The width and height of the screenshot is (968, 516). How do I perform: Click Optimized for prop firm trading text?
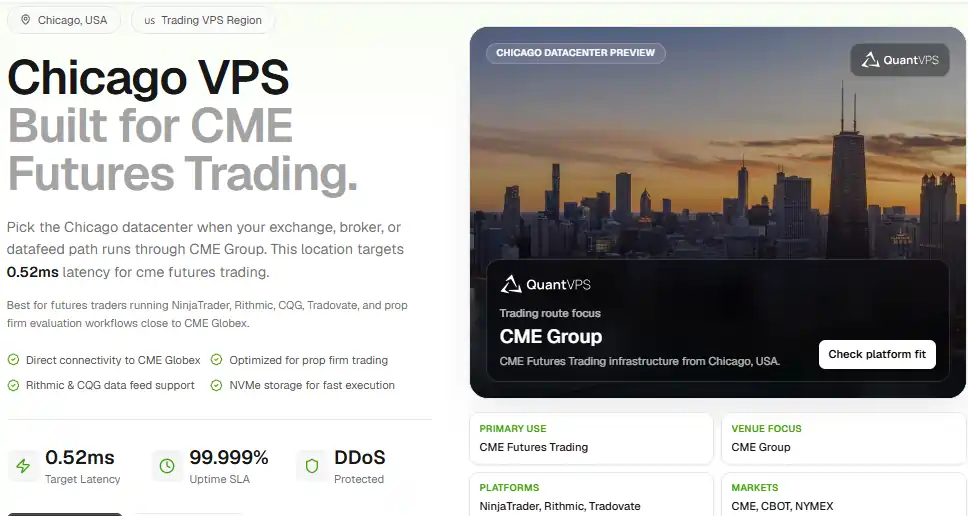309,360
